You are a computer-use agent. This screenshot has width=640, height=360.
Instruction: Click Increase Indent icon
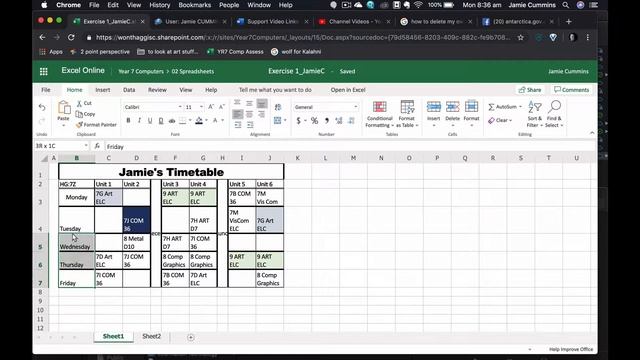pos(250,125)
